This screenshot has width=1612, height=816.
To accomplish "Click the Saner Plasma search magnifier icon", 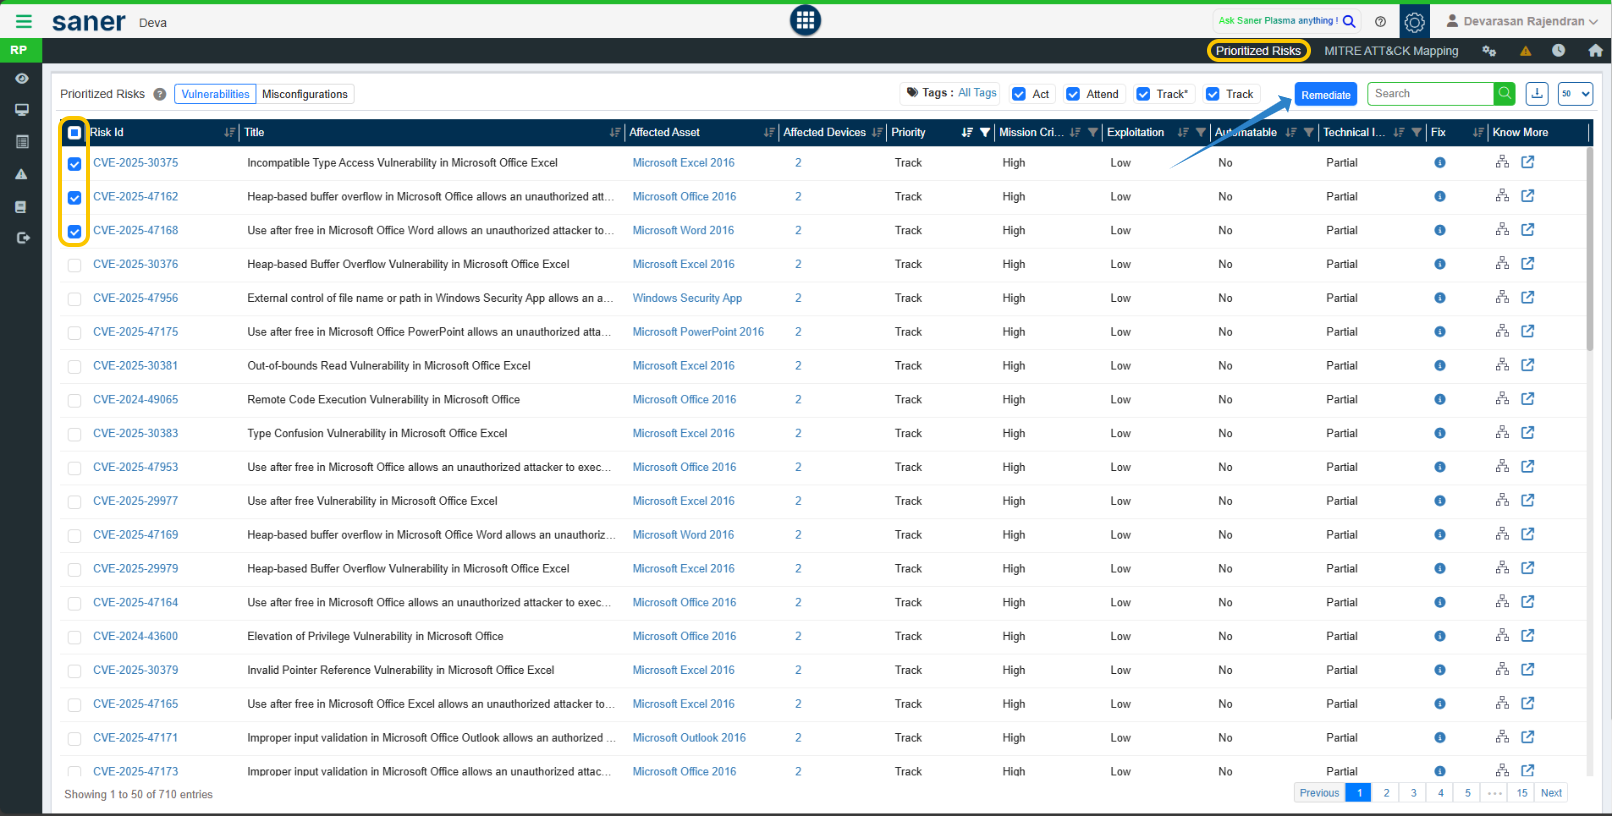I will pos(1349,21).
